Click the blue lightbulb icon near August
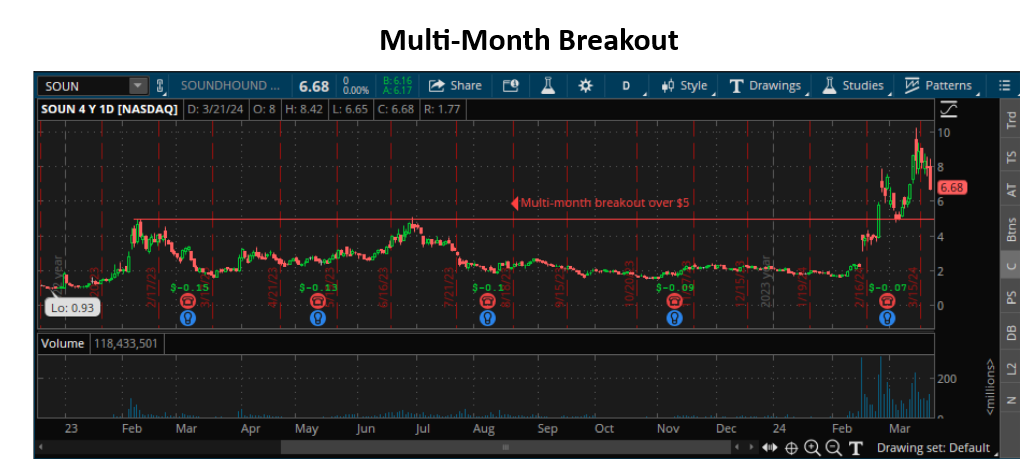 click(487, 318)
